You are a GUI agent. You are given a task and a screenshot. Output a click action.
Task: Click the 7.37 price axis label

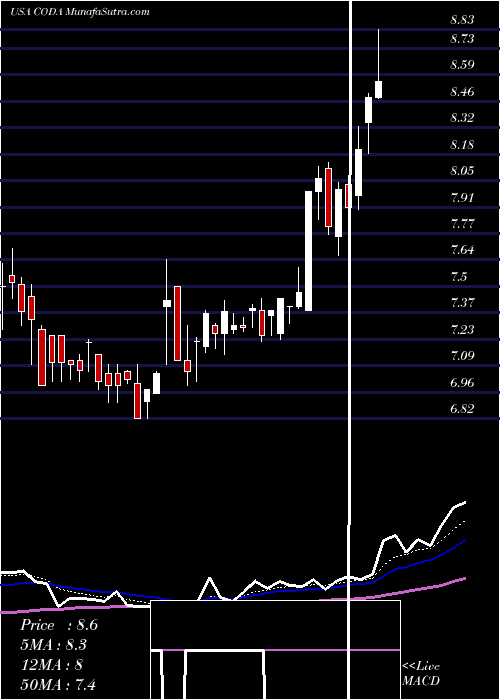click(462, 303)
